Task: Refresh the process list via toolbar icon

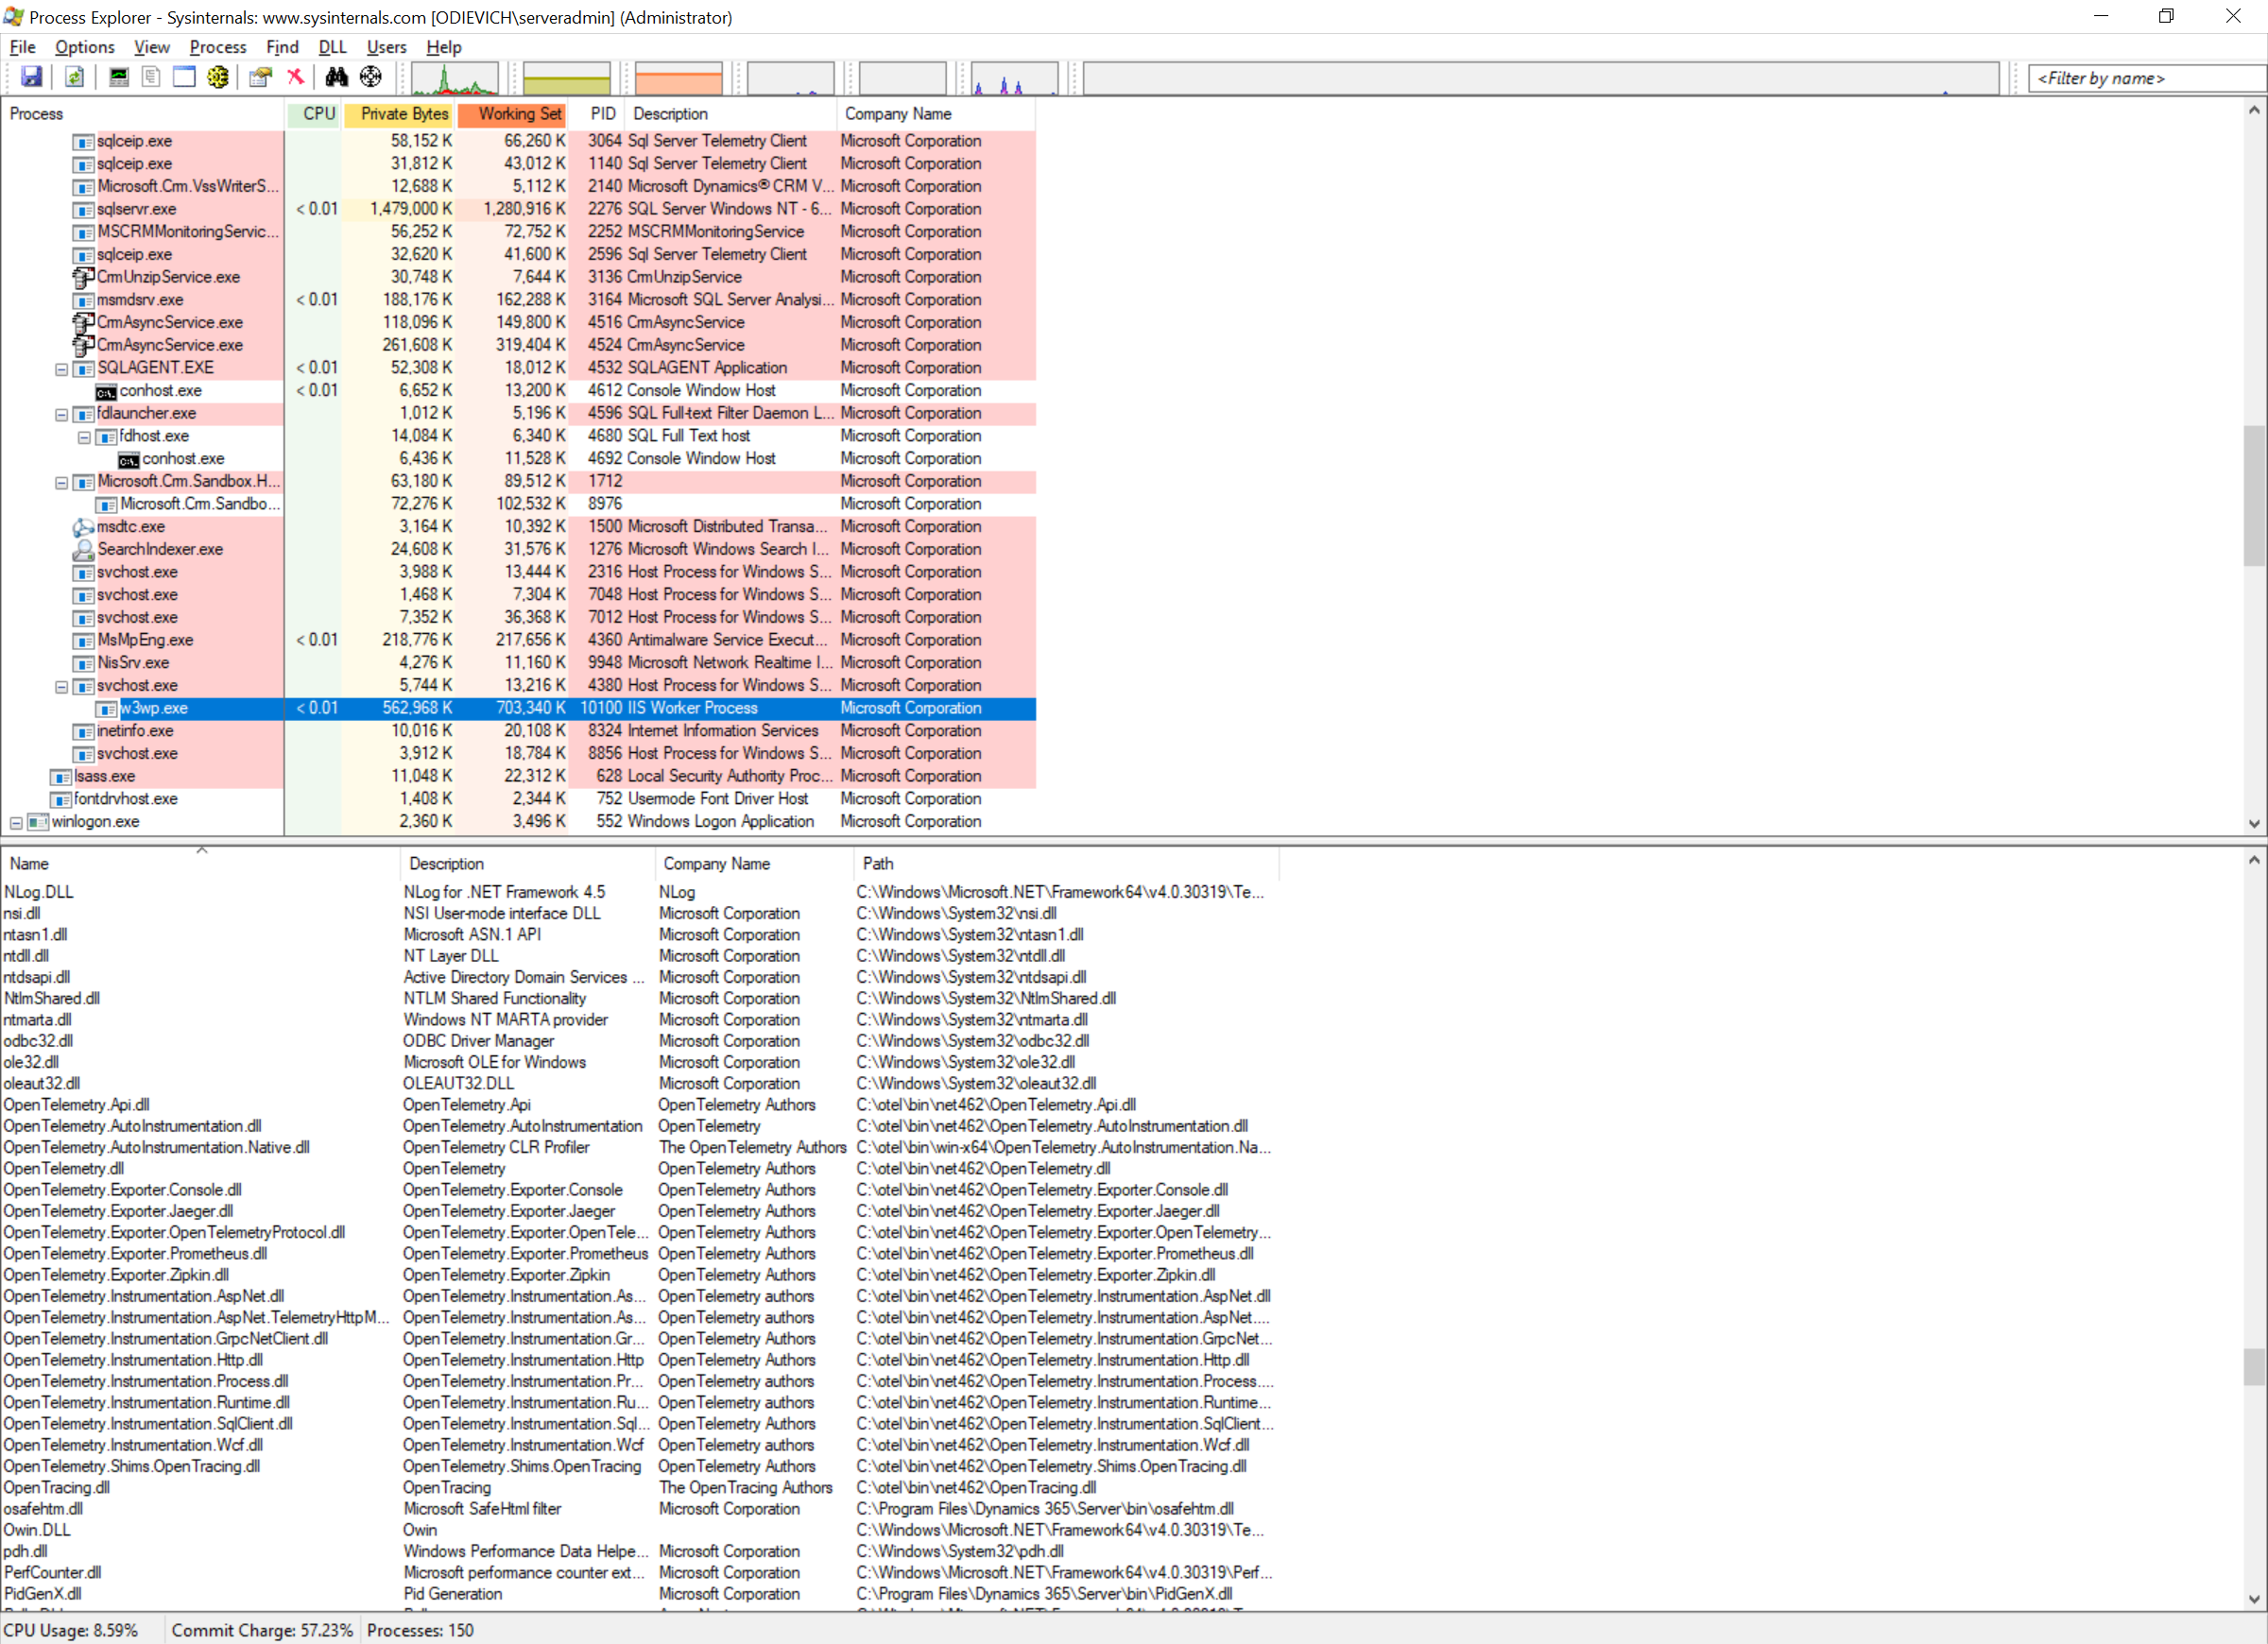Action: coord(74,77)
